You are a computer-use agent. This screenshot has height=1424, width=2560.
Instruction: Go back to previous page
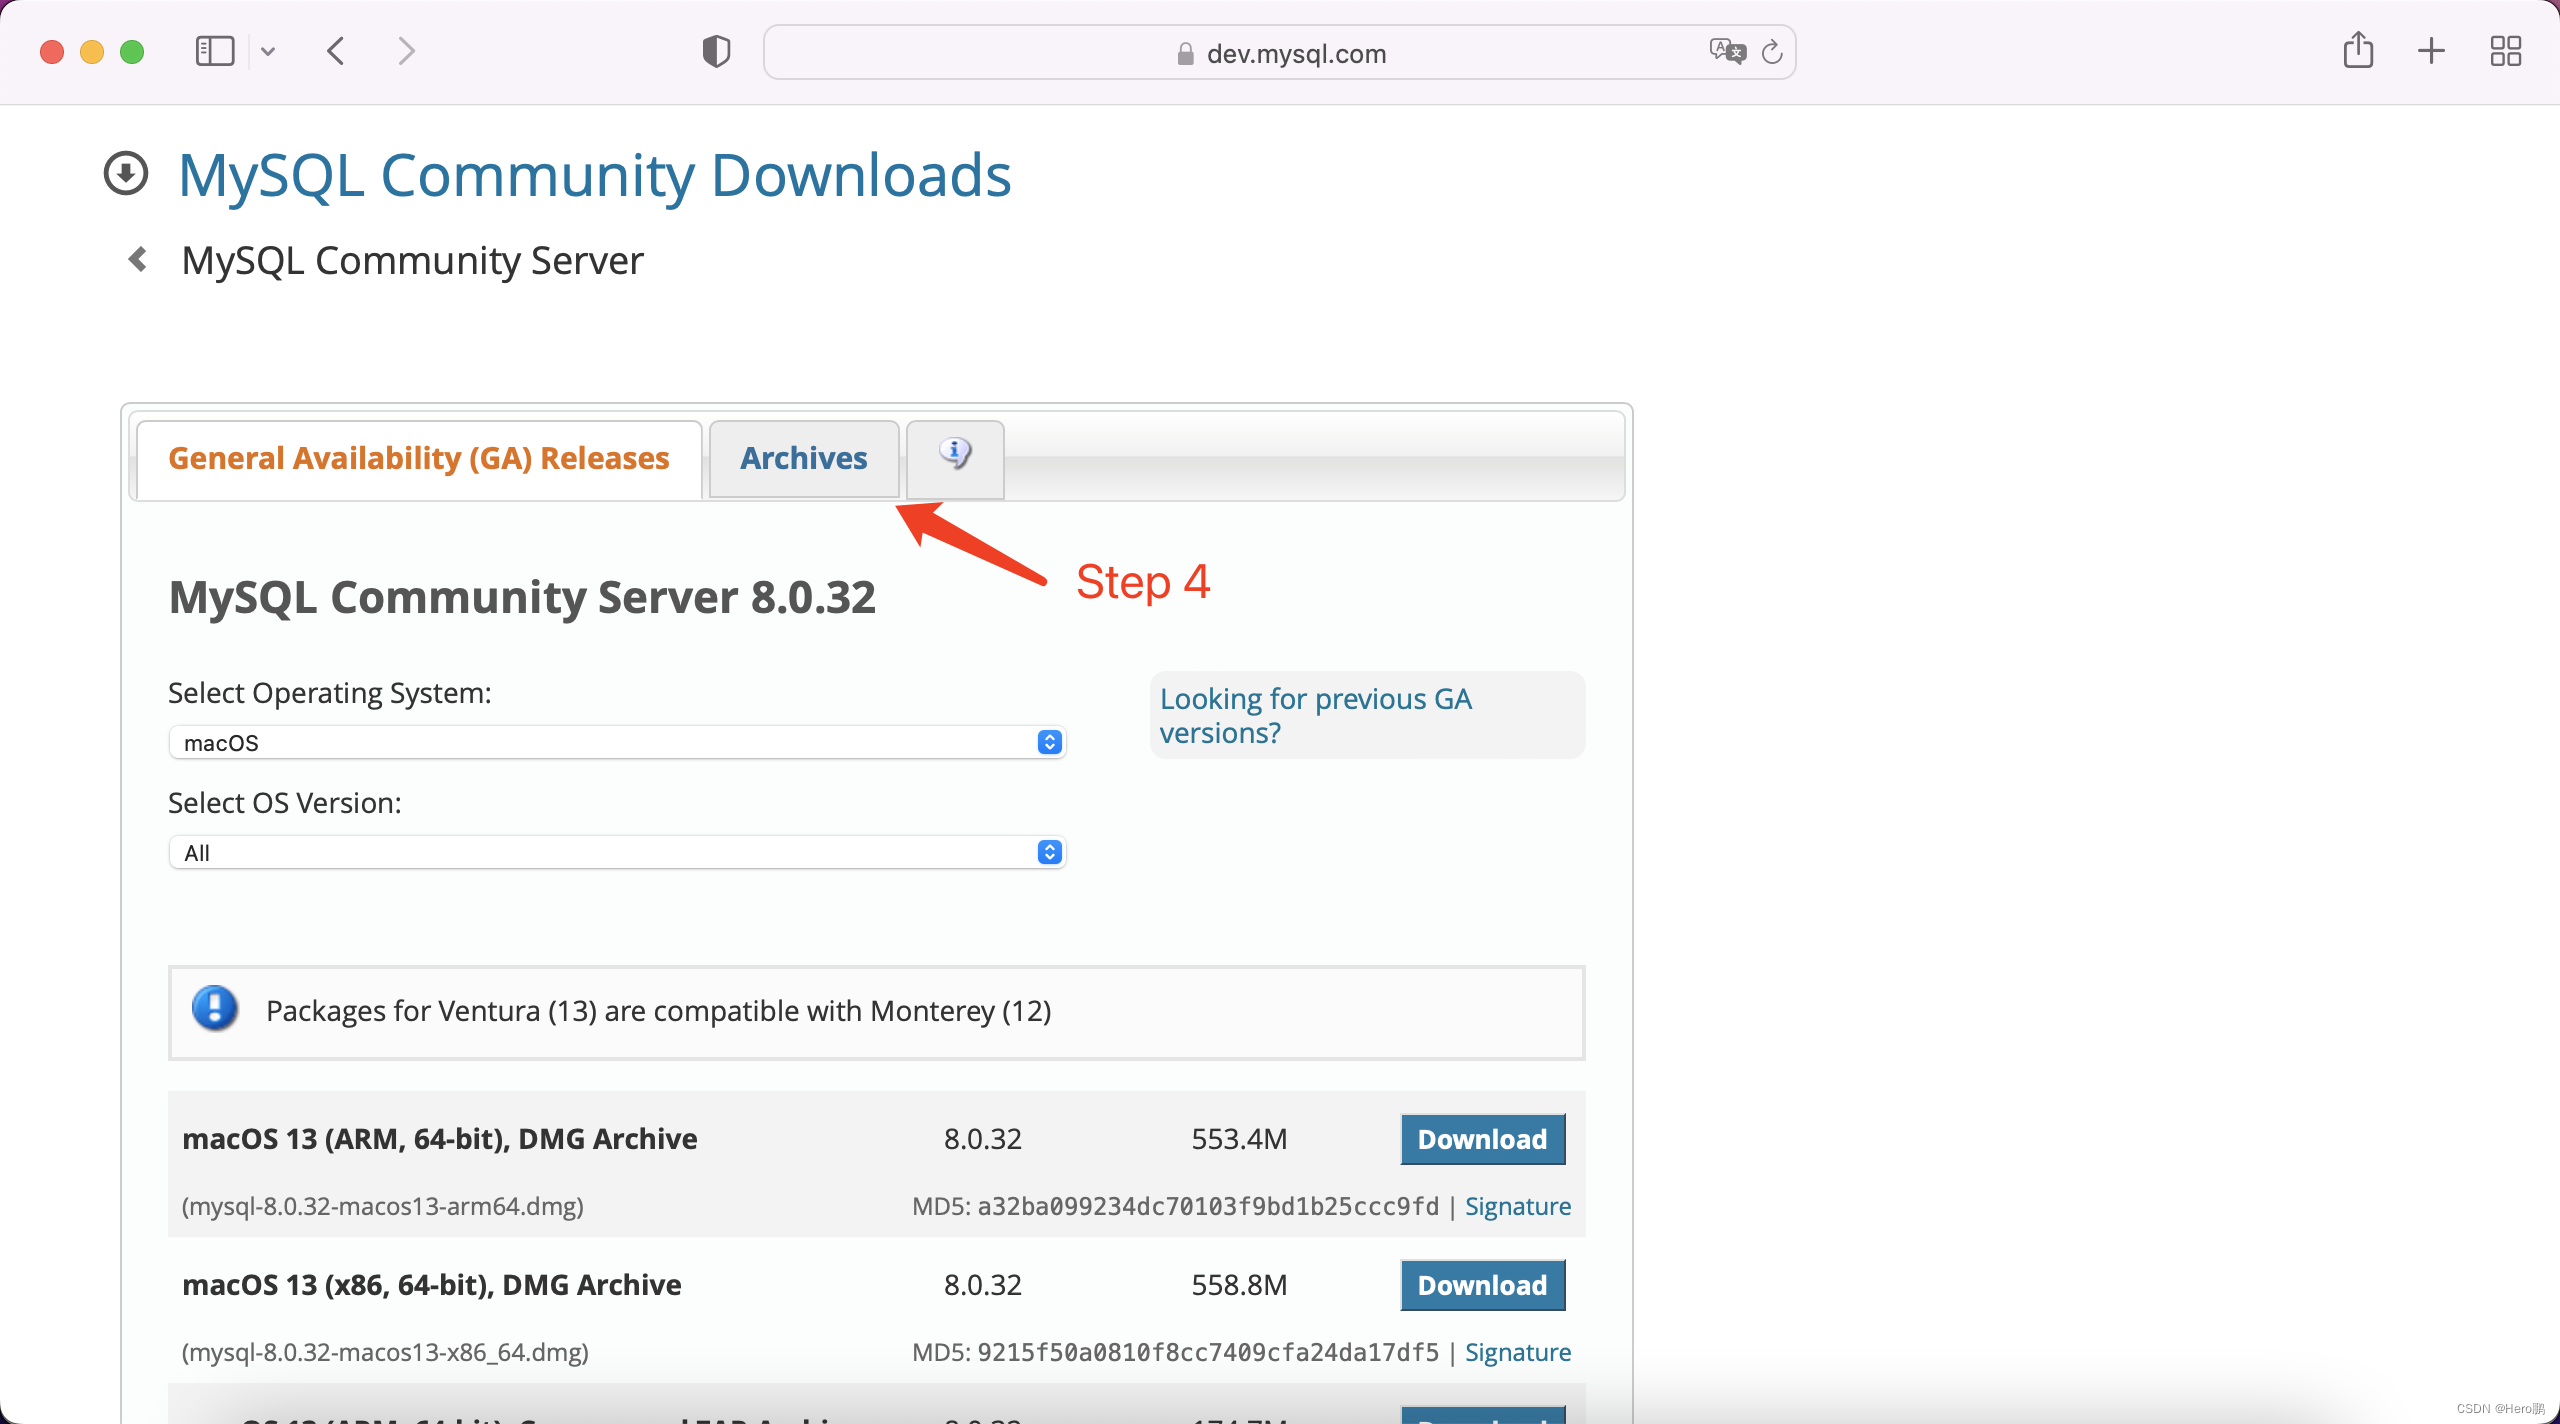coord(337,51)
